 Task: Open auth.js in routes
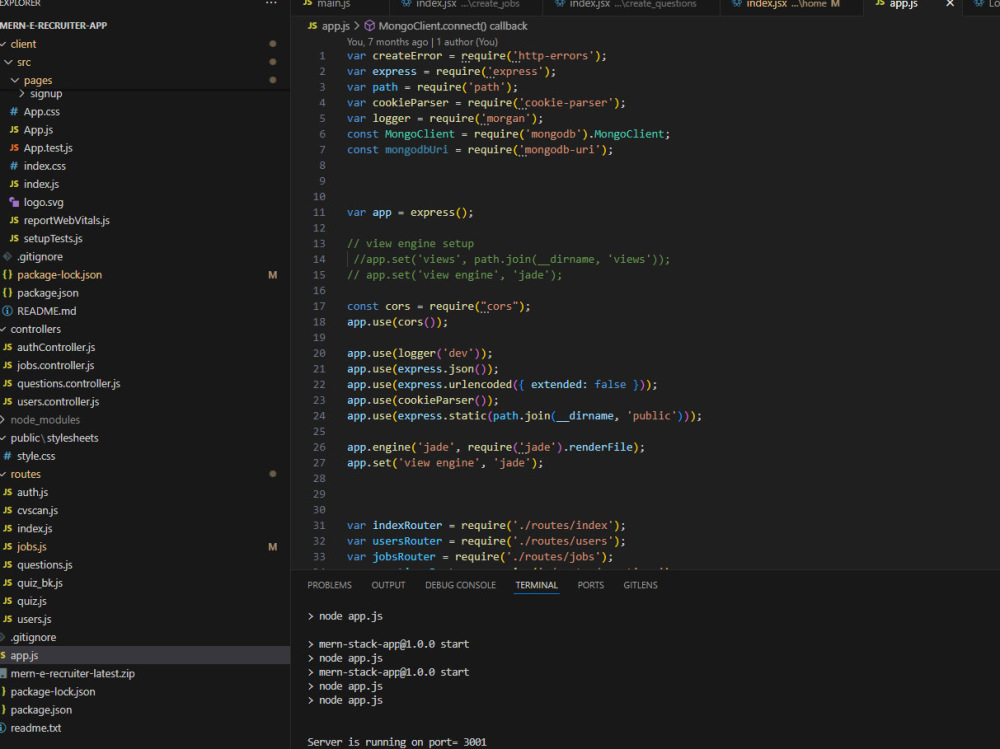pos(33,493)
